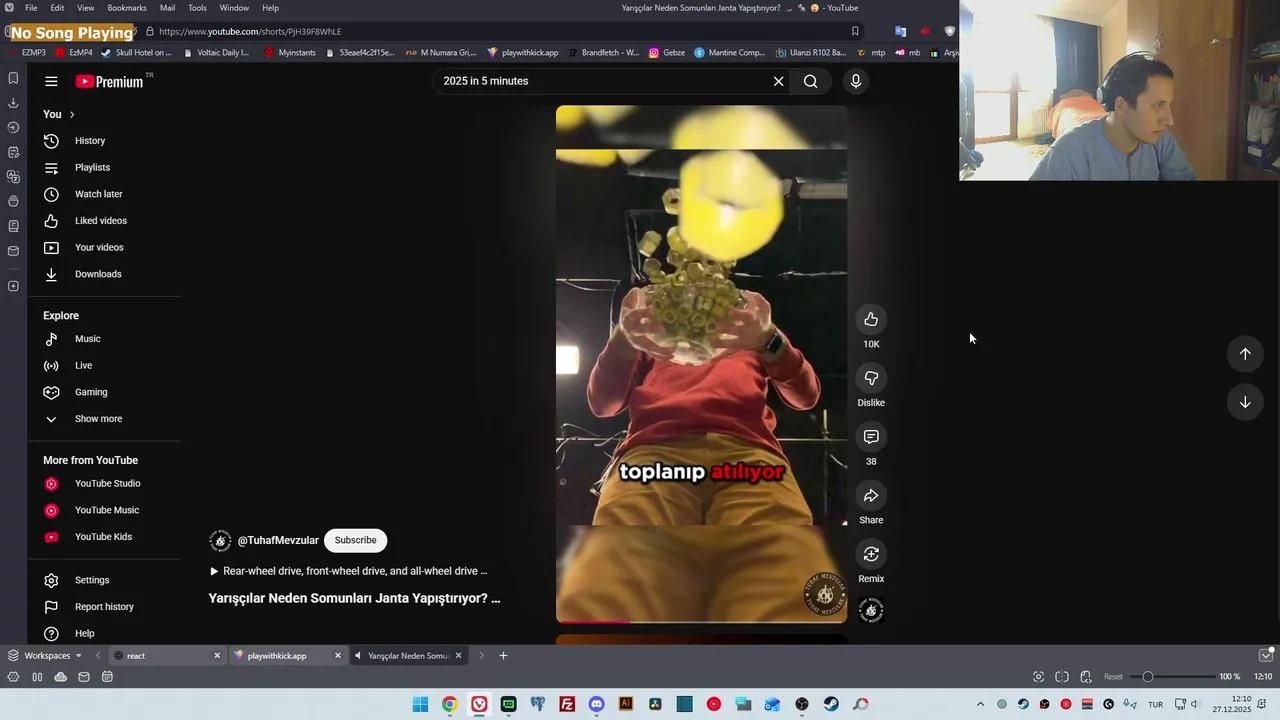Open the Windows Start menu
Screen dimensions: 1280x720
[420, 704]
